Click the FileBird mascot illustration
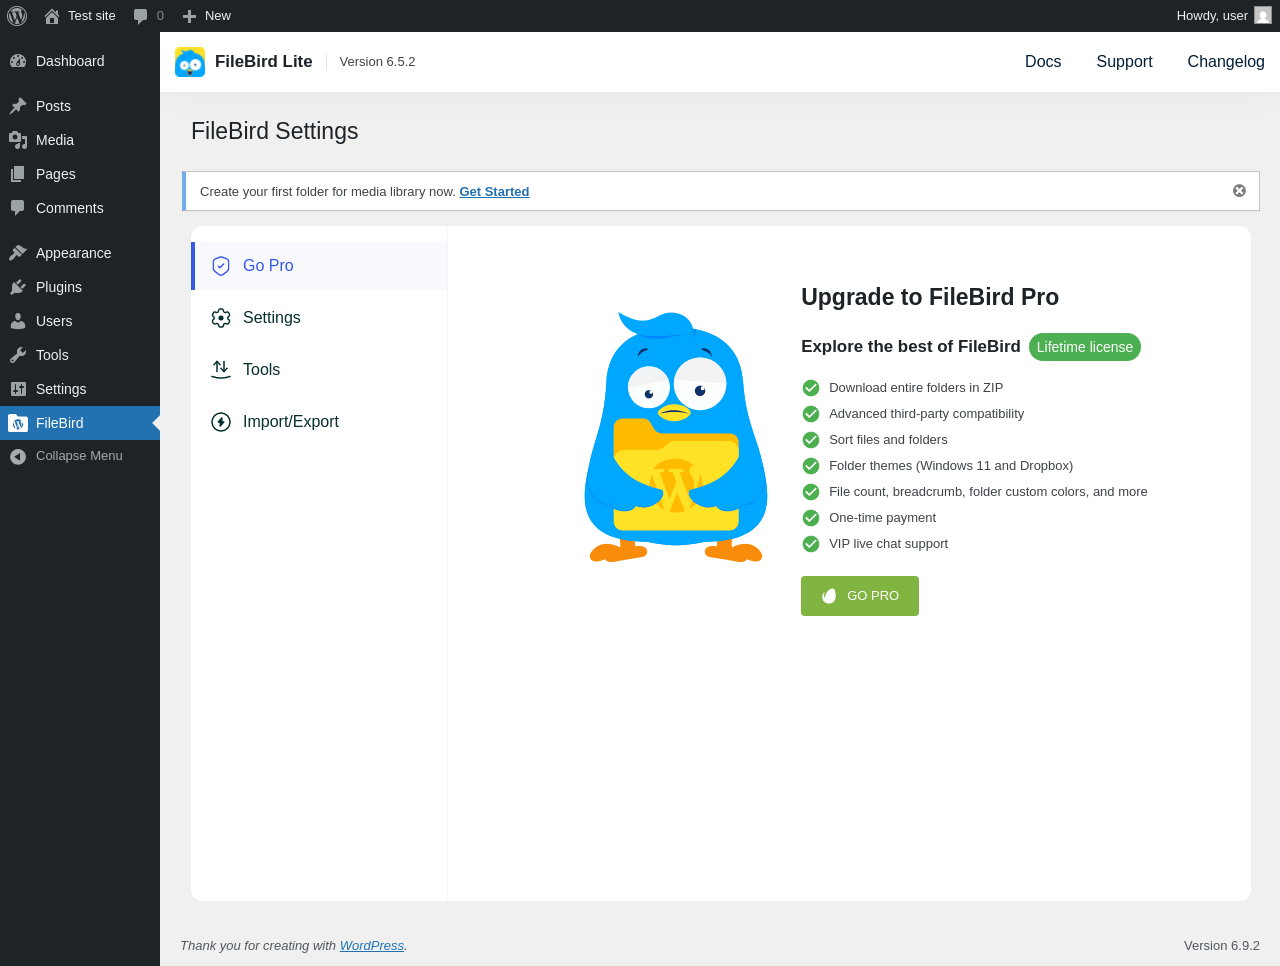The image size is (1280, 966). click(676, 437)
